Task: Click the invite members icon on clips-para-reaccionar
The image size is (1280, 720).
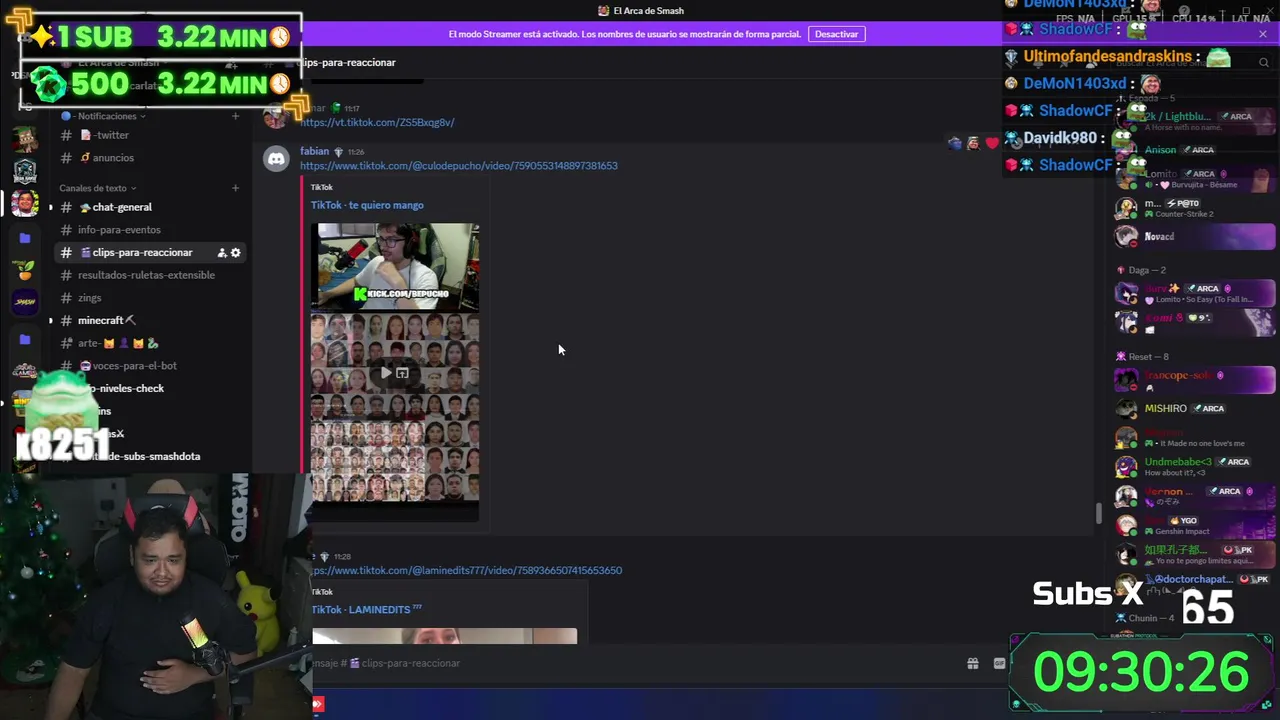Action: (x=222, y=253)
